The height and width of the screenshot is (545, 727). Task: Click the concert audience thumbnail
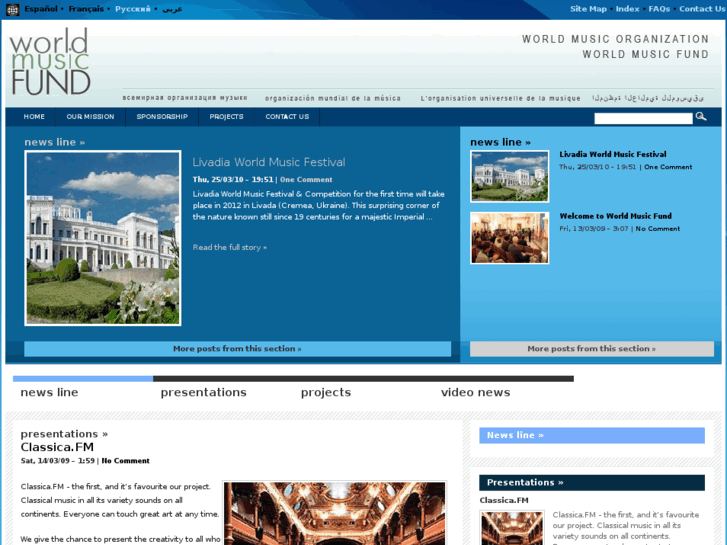510,238
